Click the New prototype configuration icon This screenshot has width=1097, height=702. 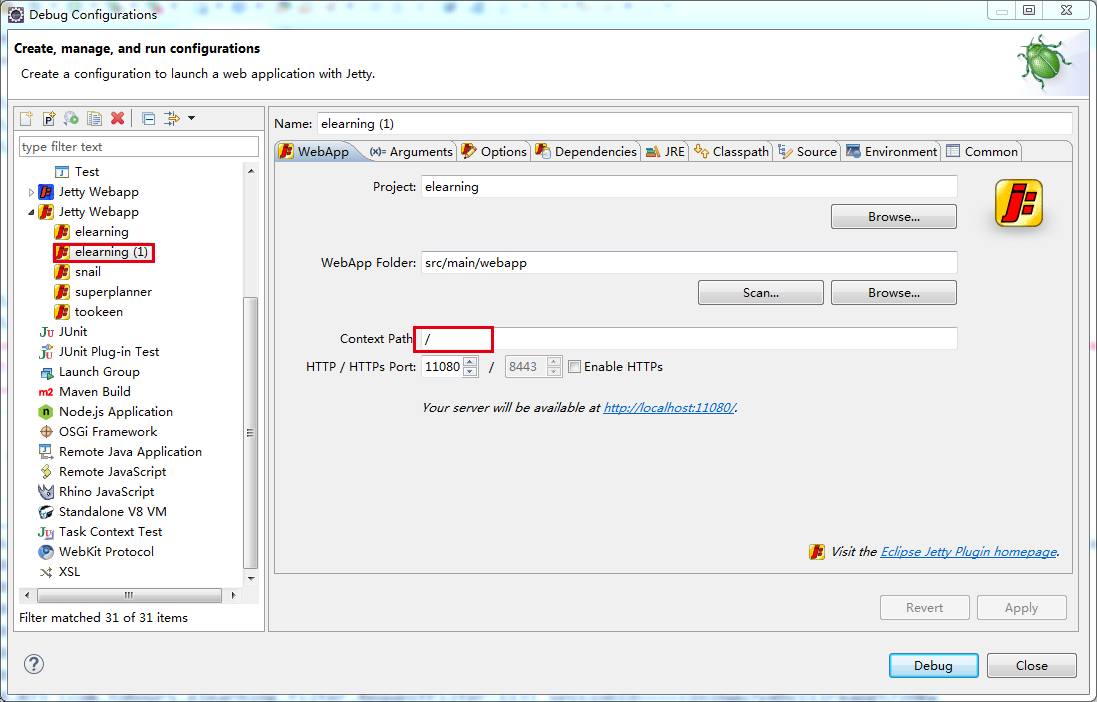pyautogui.click(x=48, y=118)
